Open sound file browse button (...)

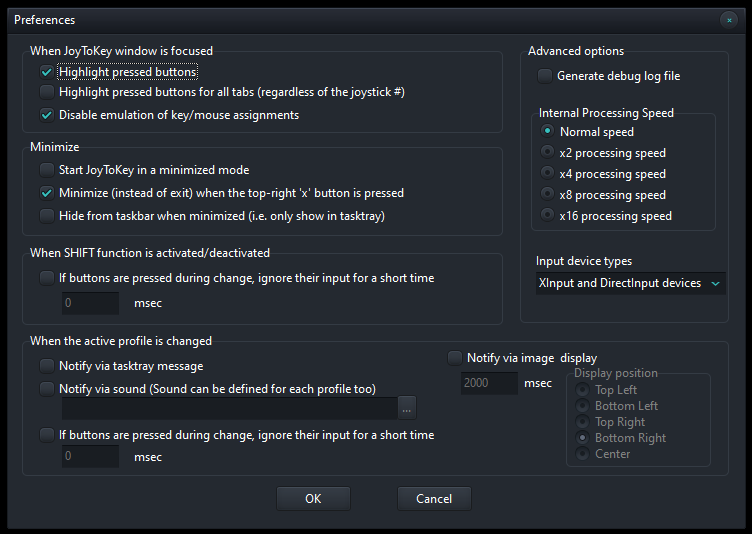(407, 408)
